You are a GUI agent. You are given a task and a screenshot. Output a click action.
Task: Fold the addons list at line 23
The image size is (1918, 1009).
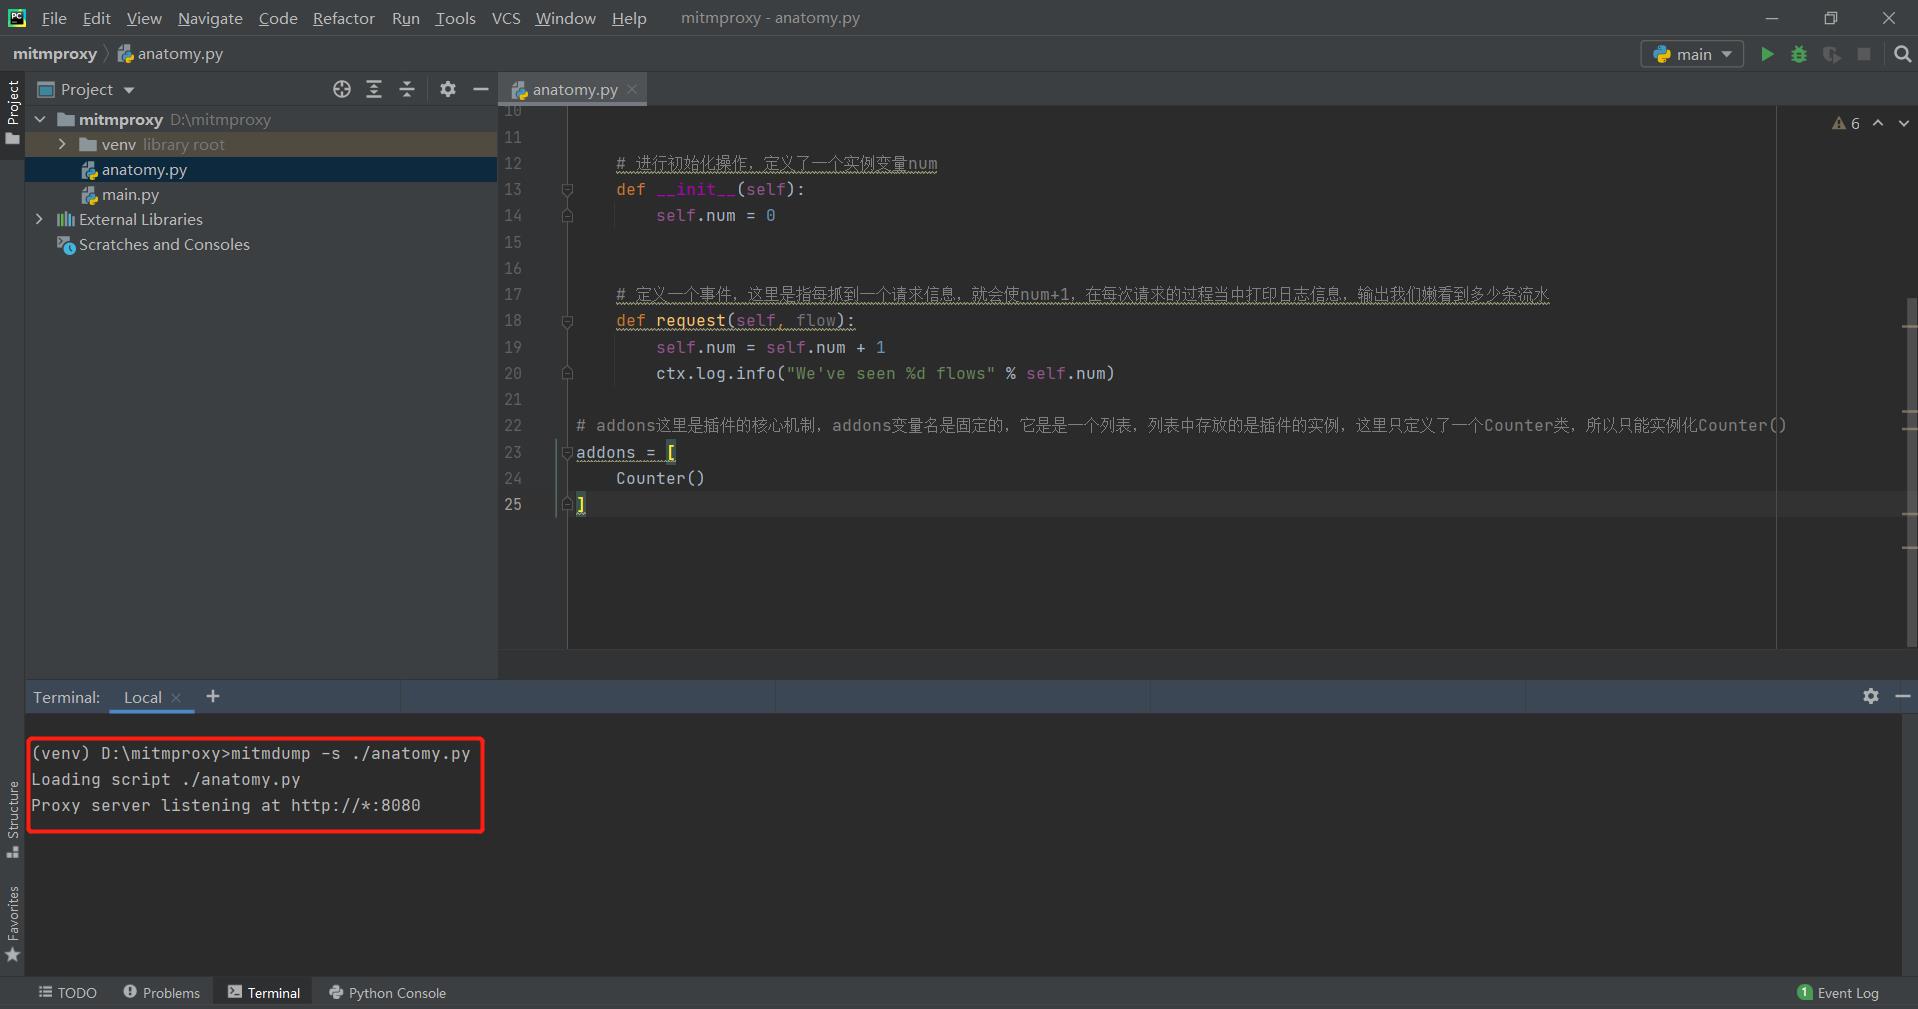[567, 453]
